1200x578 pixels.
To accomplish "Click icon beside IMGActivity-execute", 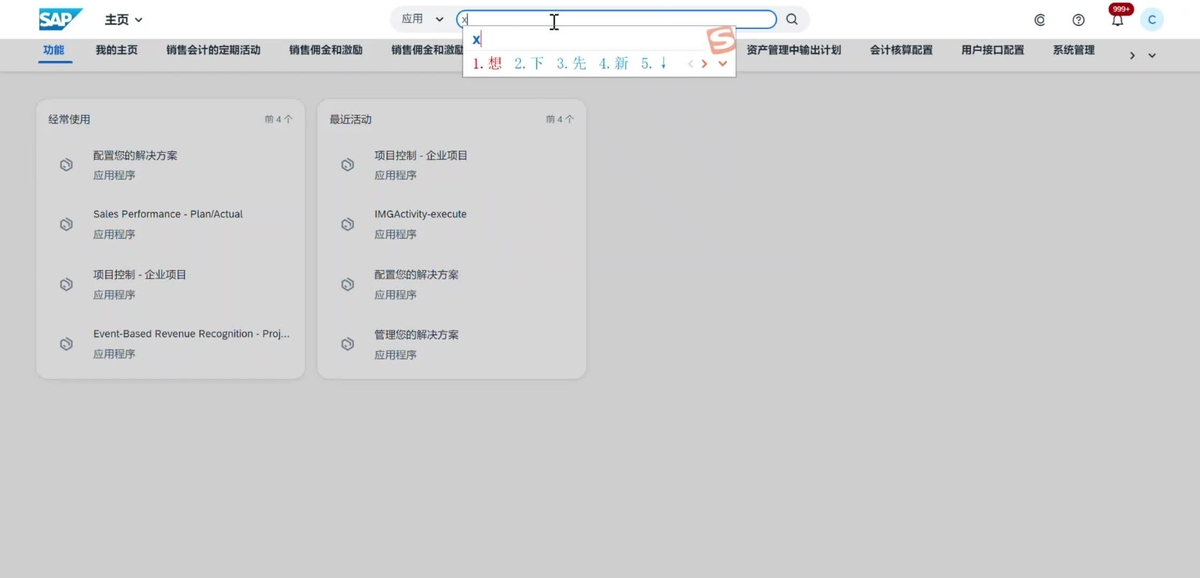I will point(348,224).
